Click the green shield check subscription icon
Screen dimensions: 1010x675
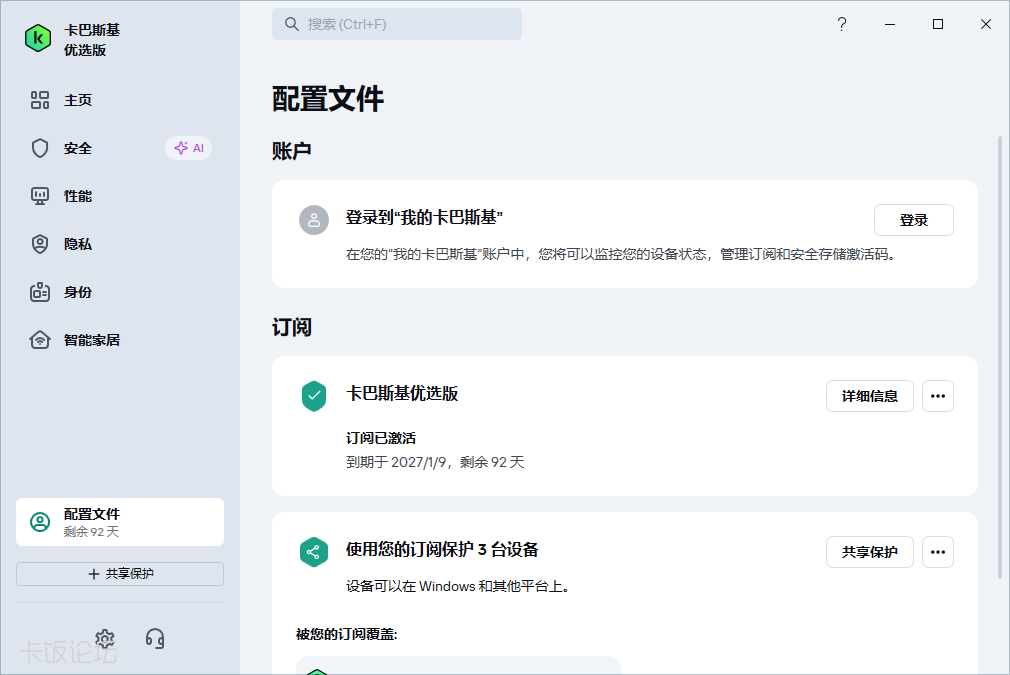point(314,396)
